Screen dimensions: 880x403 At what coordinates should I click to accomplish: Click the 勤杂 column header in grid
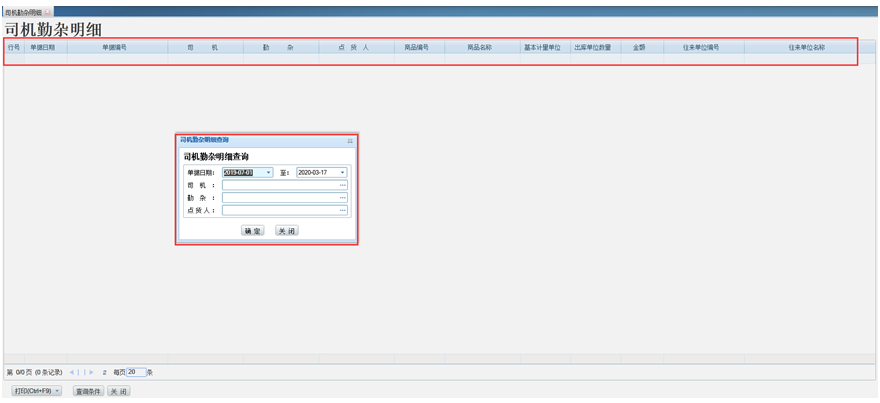point(281,48)
